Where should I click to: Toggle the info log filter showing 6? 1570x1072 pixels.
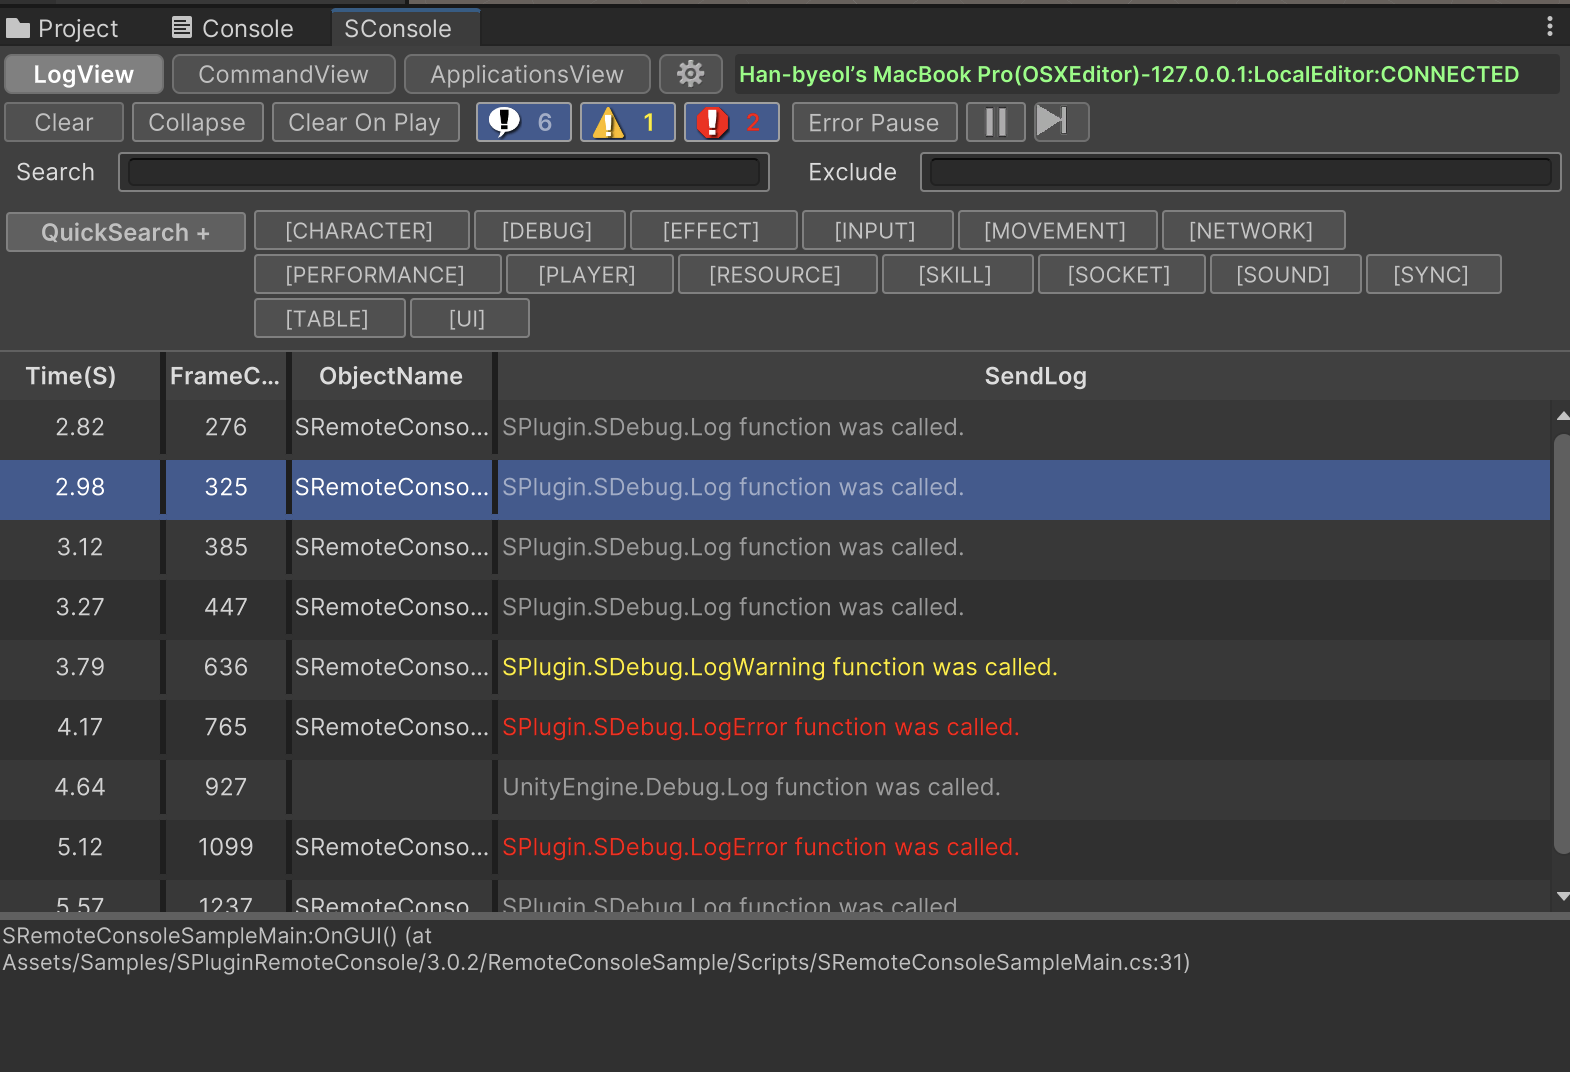click(x=524, y=122)
